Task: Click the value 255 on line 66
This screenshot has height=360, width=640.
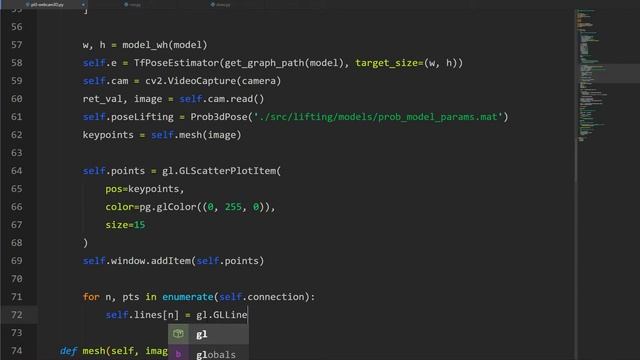Action: pos(233,207)
